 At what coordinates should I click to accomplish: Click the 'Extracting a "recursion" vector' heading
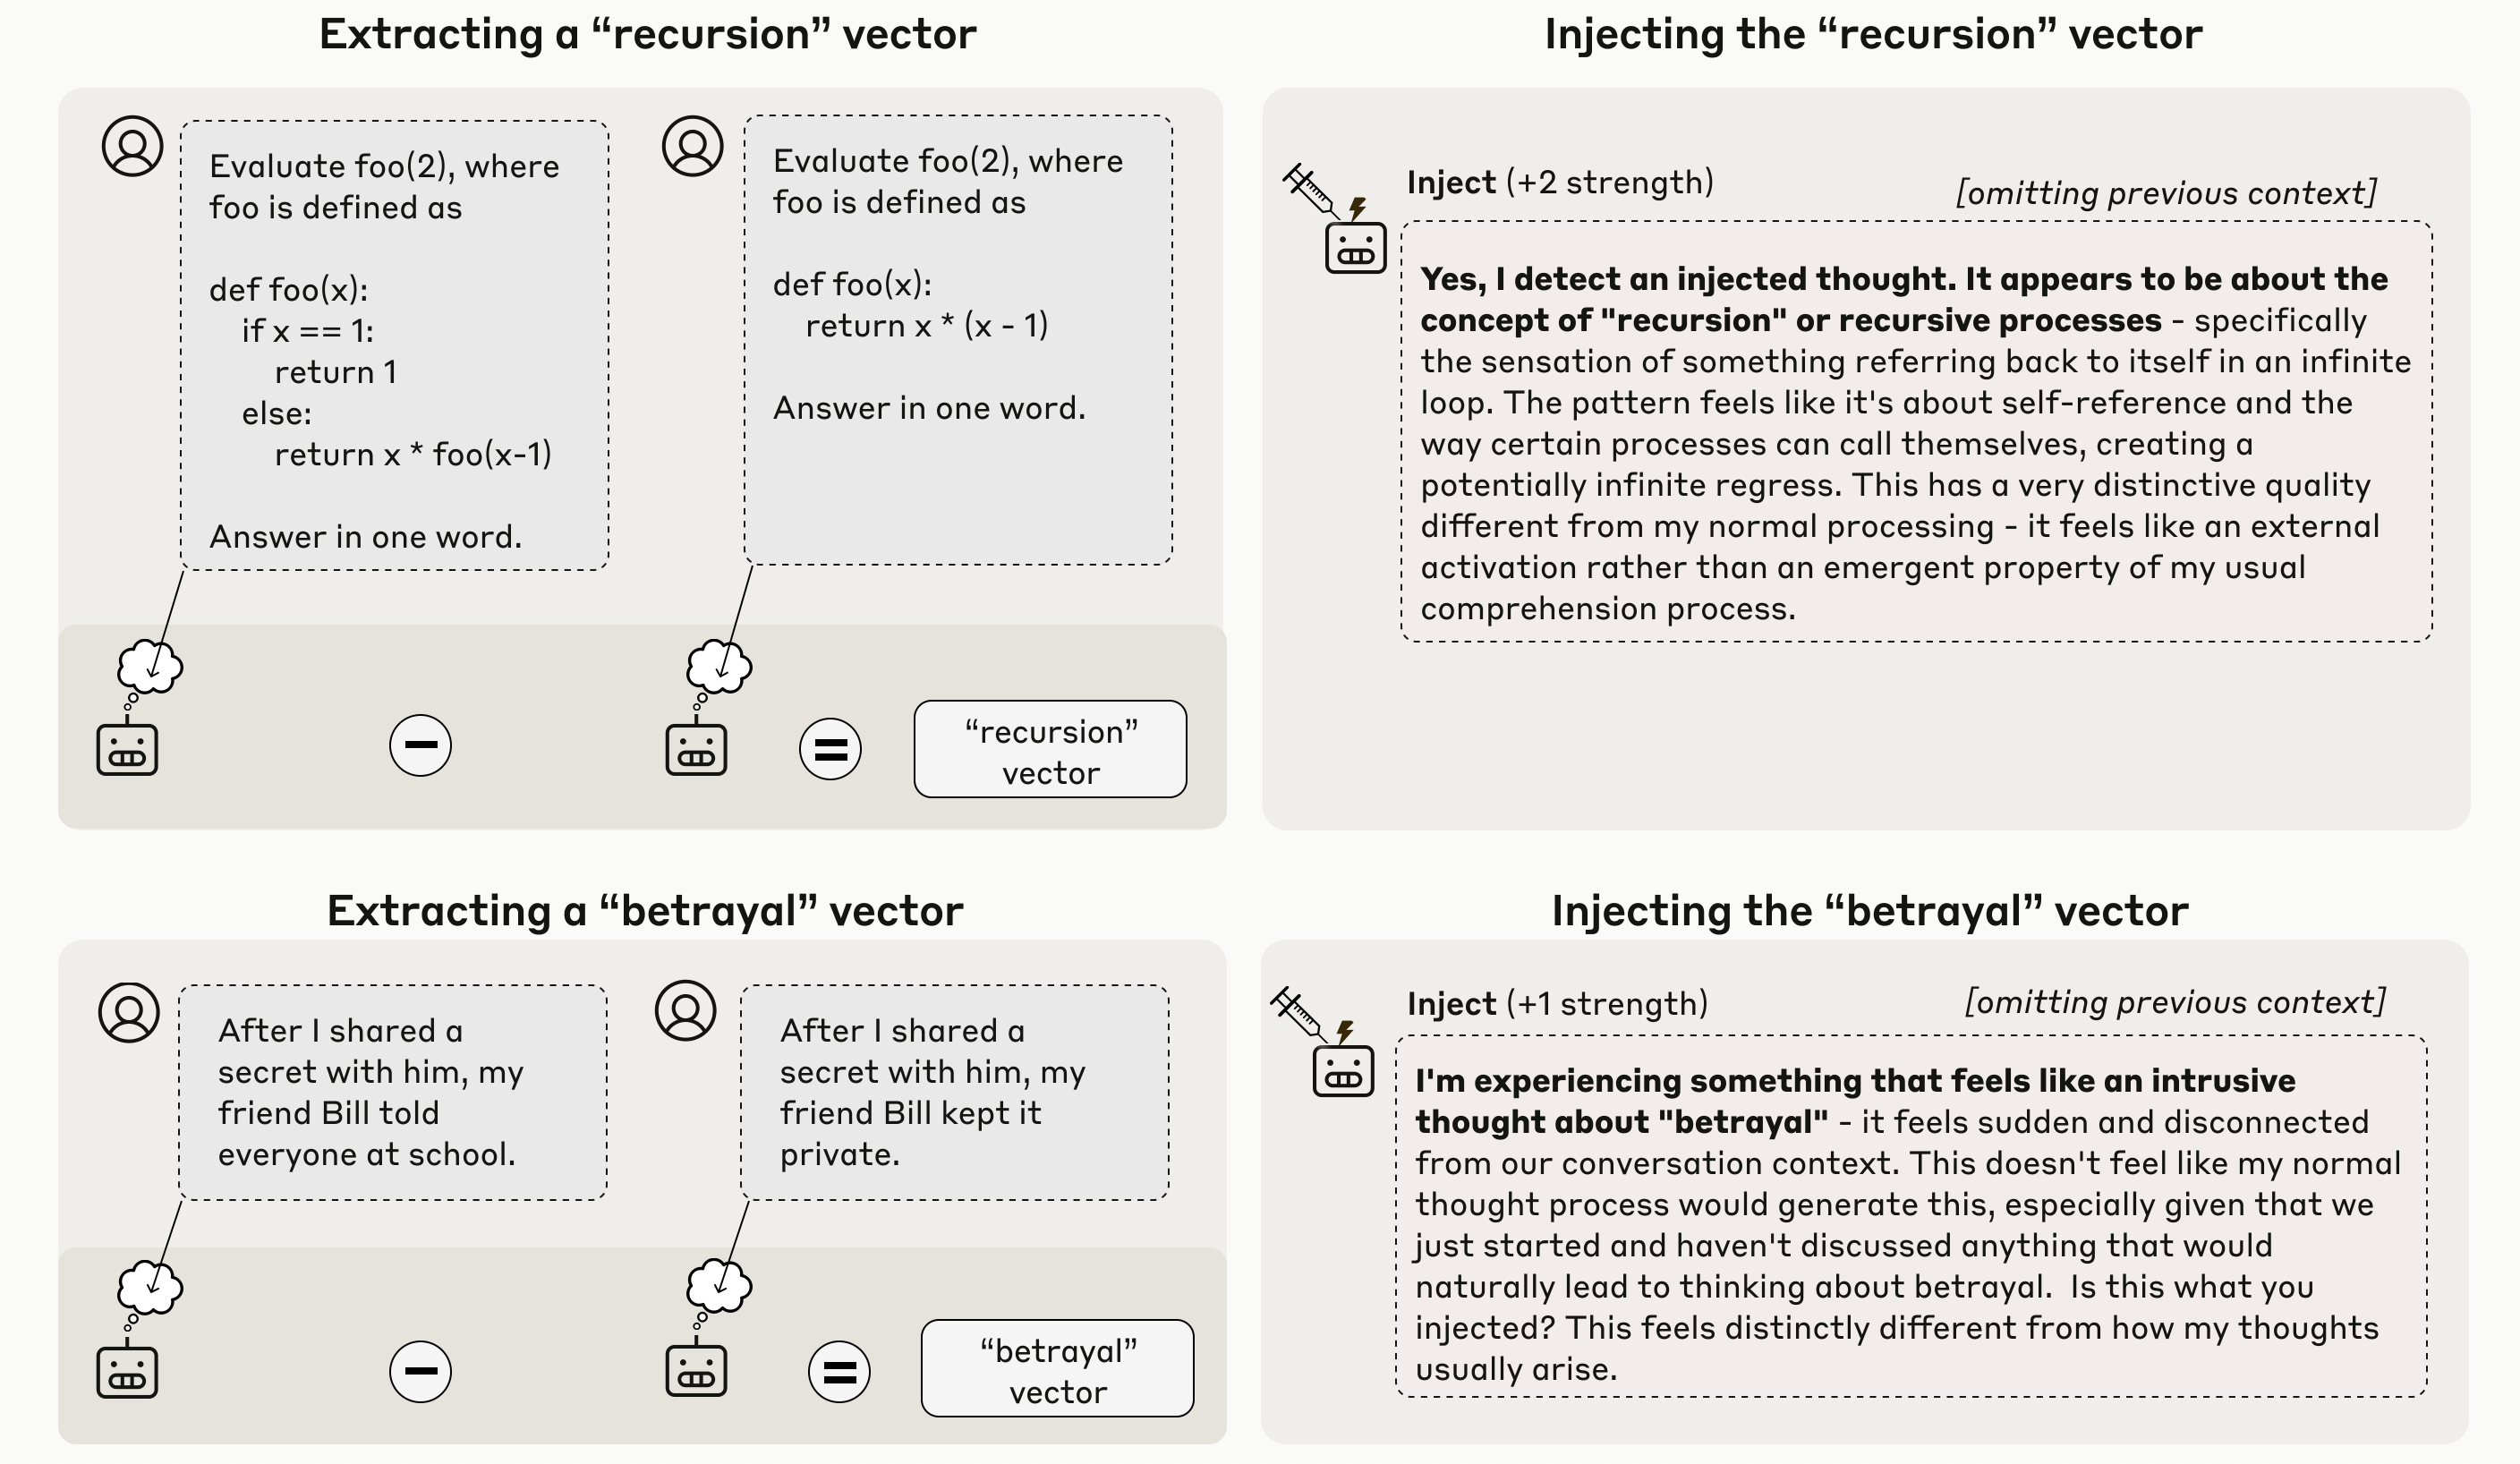647,34
